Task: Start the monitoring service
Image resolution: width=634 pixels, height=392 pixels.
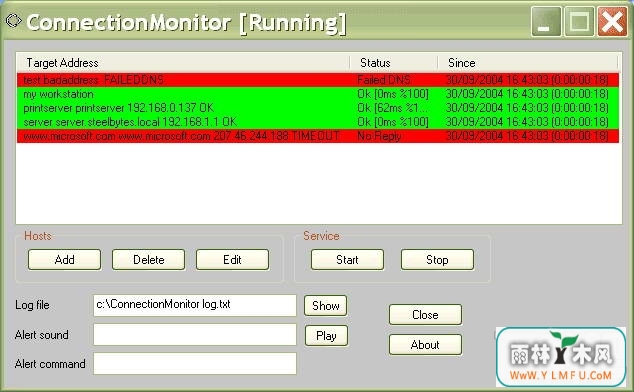Action: 347,260
